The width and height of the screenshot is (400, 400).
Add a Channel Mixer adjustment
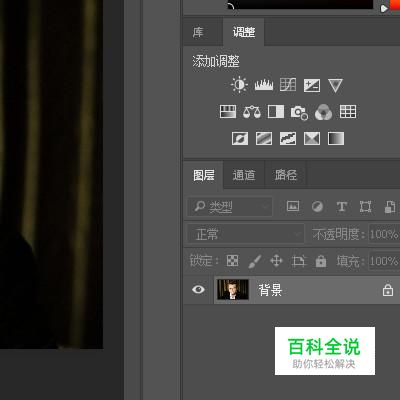[x=323, y=112]
